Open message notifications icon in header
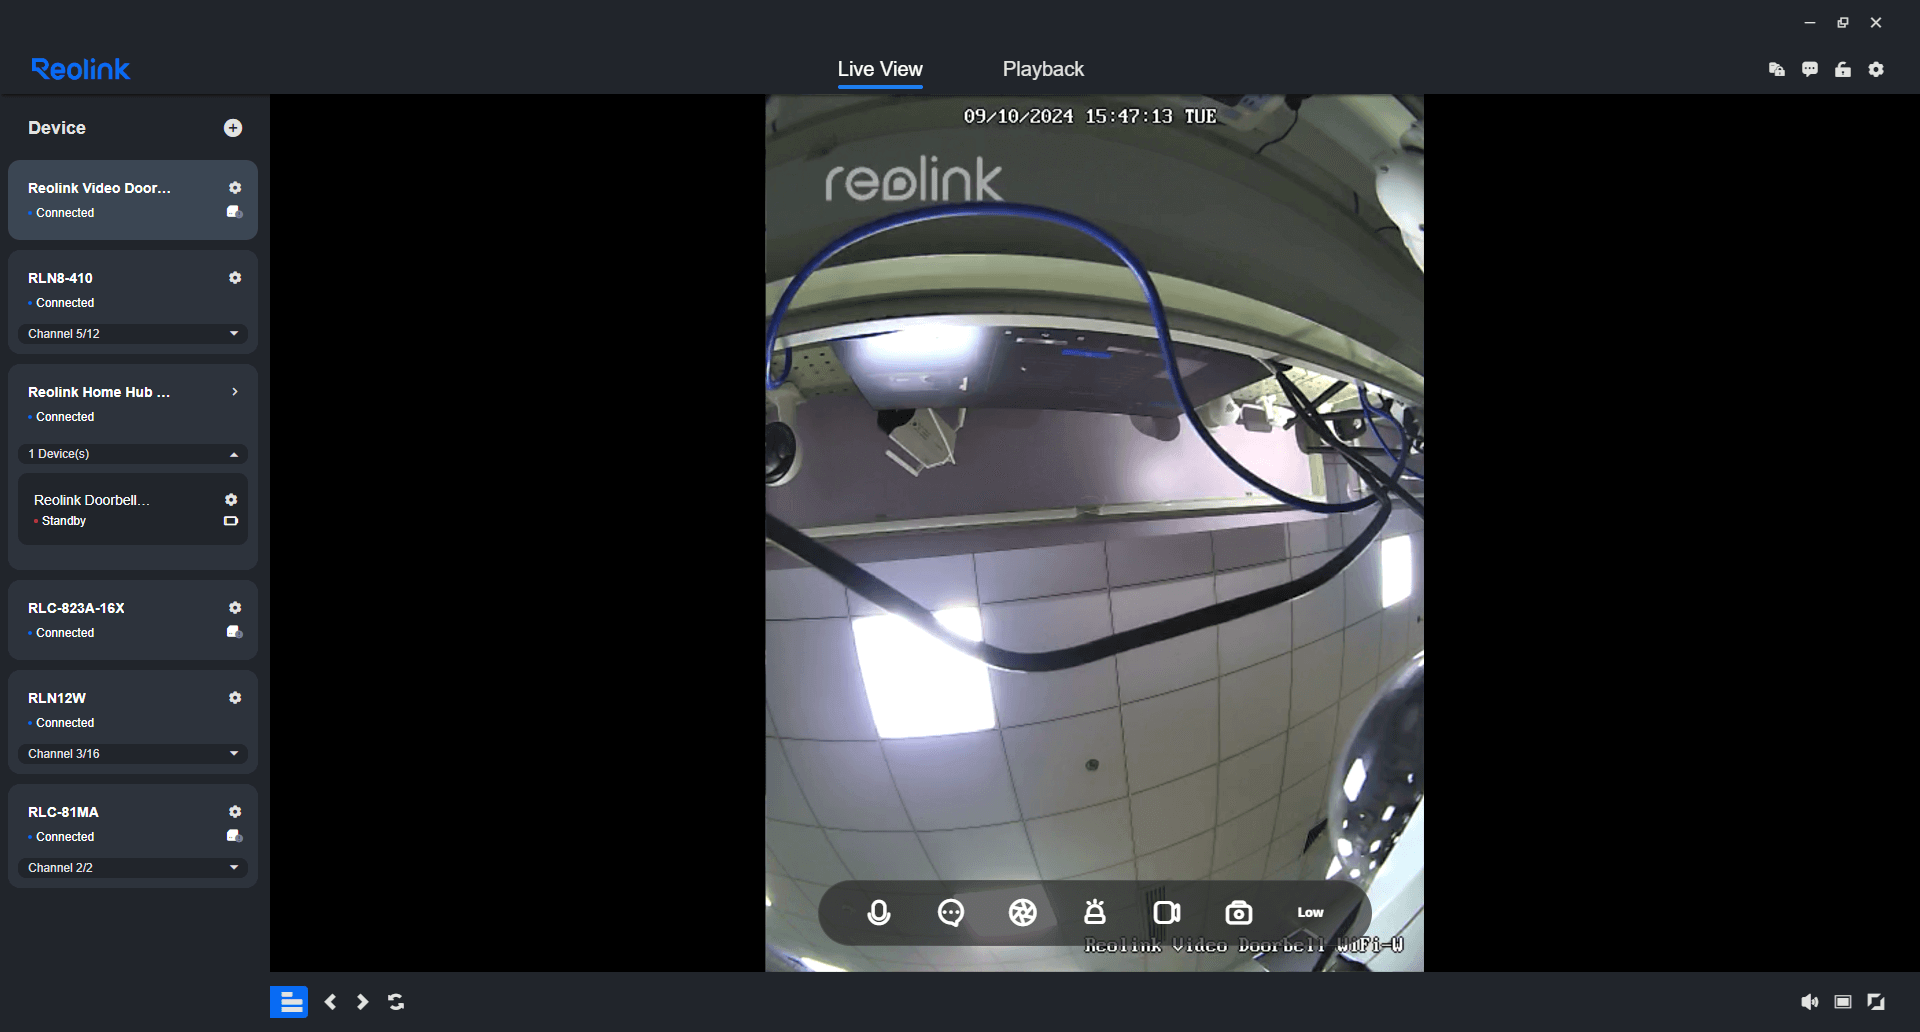 click(1810, 69)
